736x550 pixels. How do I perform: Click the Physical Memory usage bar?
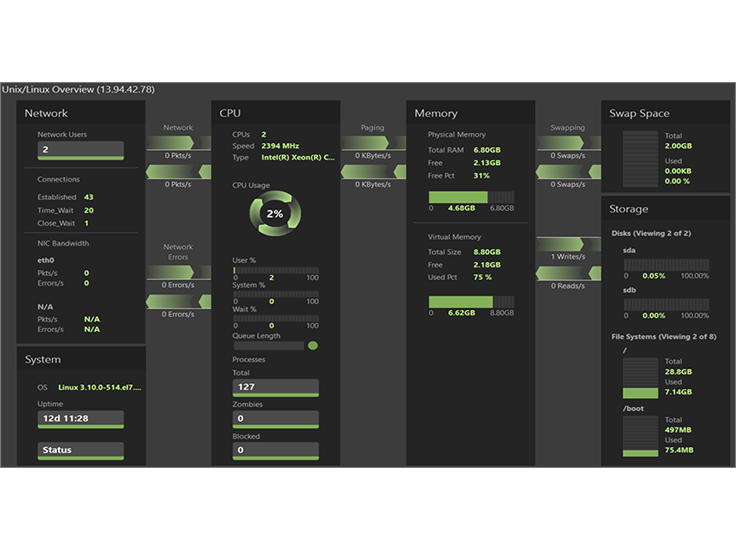(471, 197)
